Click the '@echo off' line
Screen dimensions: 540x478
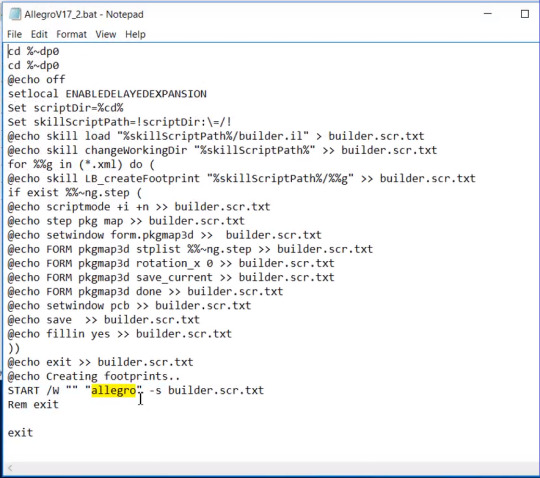click(x=37, y=80)
